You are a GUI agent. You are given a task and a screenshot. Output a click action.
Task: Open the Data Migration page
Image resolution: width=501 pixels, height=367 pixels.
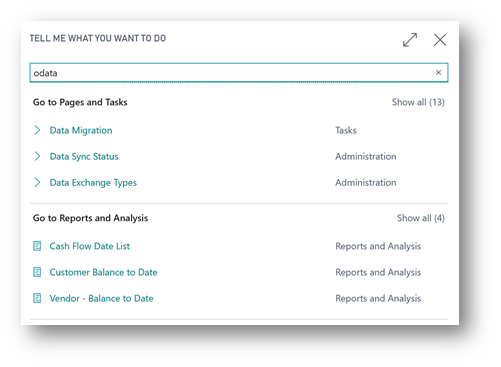pyautogui.click(x=81, y=130)
